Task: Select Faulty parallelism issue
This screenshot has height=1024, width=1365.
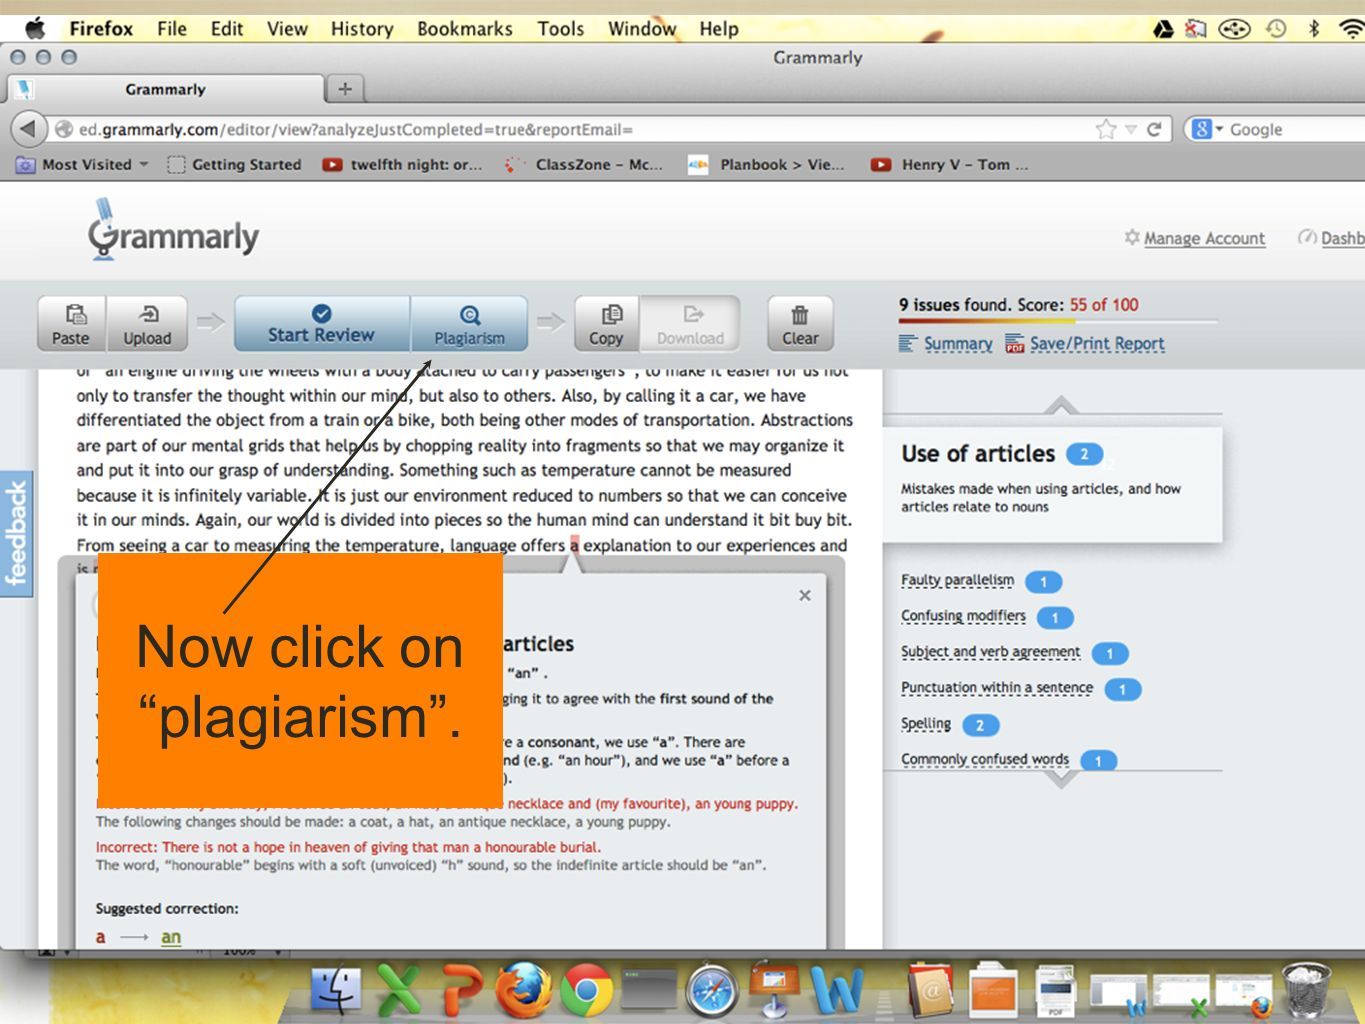Action: pos(957,580)
